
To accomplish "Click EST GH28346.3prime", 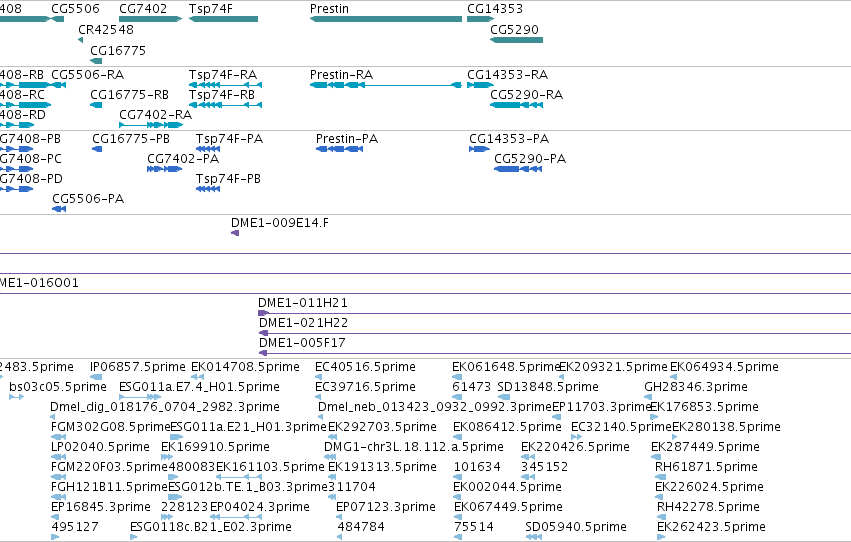I will pyautogui.click(x=696, y=387).
